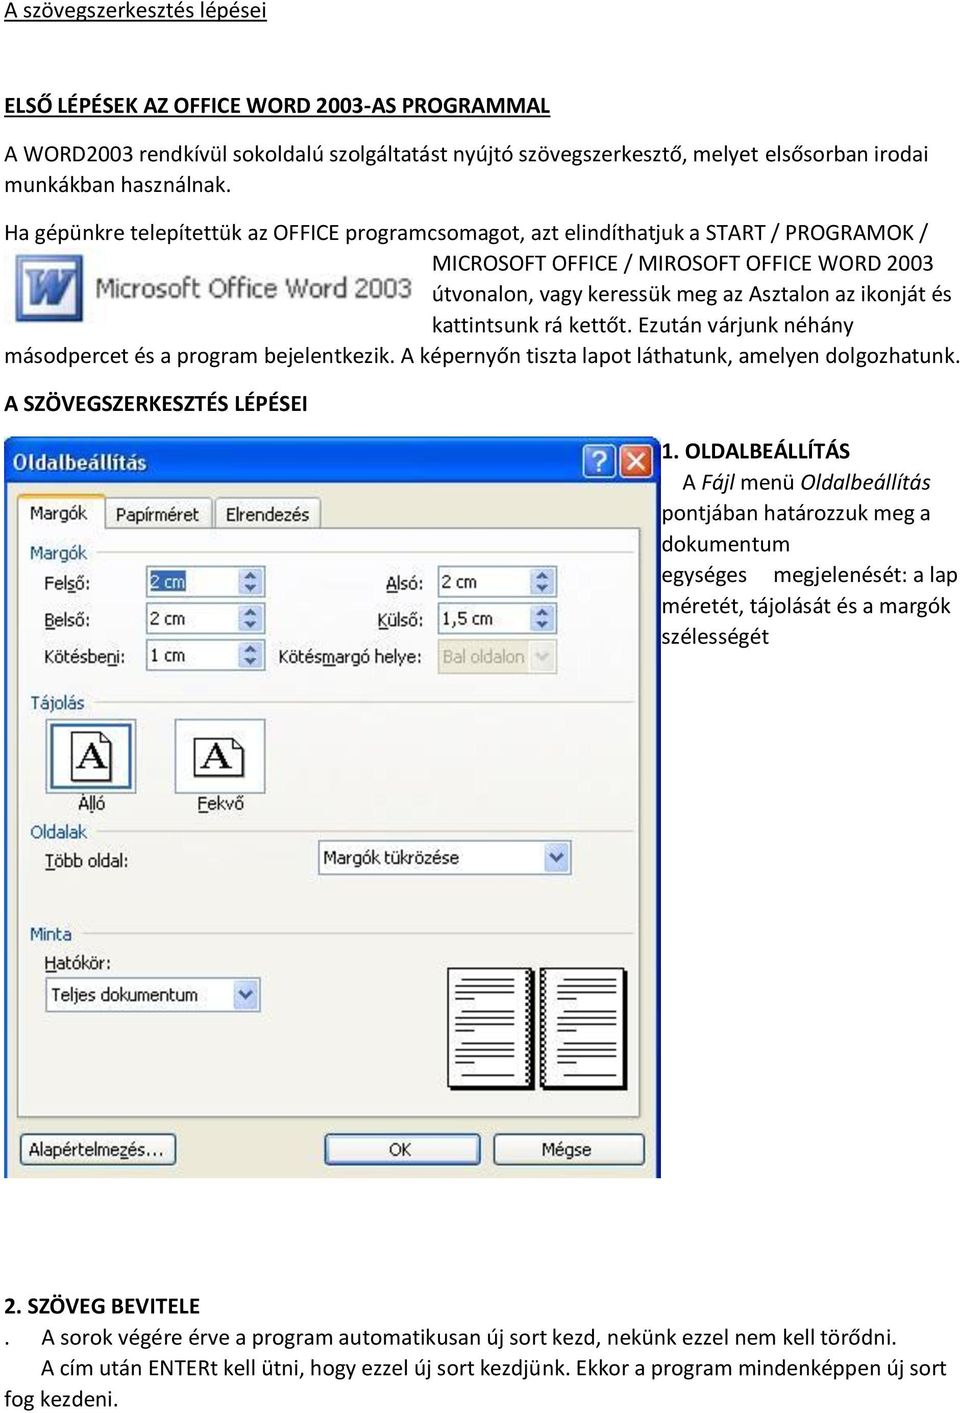Confirm the dialog with OK
The width and height of the screenshot is (960, 1413).
click(400, 1149)
